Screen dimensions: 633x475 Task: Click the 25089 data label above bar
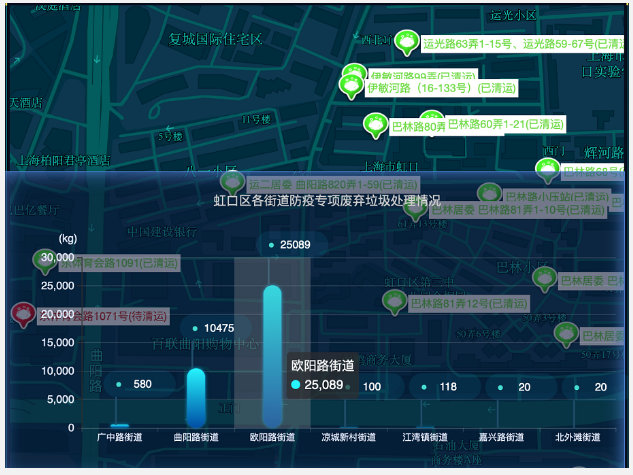tap(295, 245)
